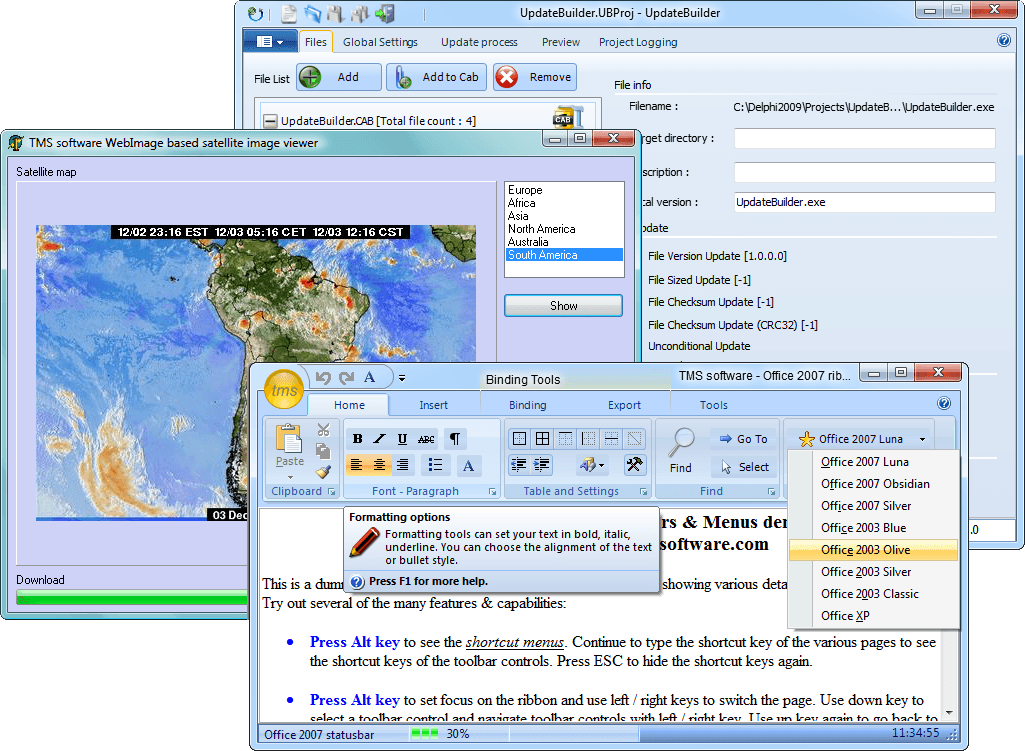Click the exit door icon in UpdateBuilder
Image resolution: width=1025 pixels, height=751 pixels.
(385, 13)
